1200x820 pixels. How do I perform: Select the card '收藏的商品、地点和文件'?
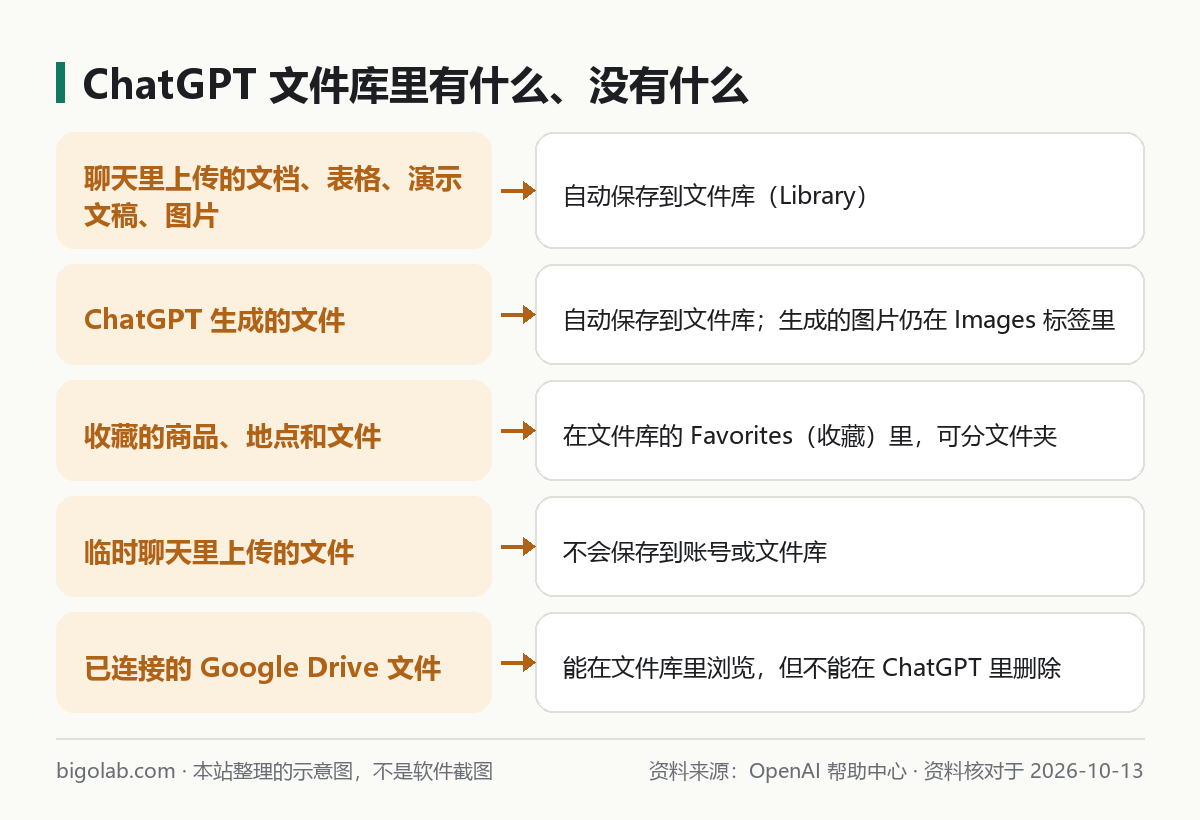point(274,430)
